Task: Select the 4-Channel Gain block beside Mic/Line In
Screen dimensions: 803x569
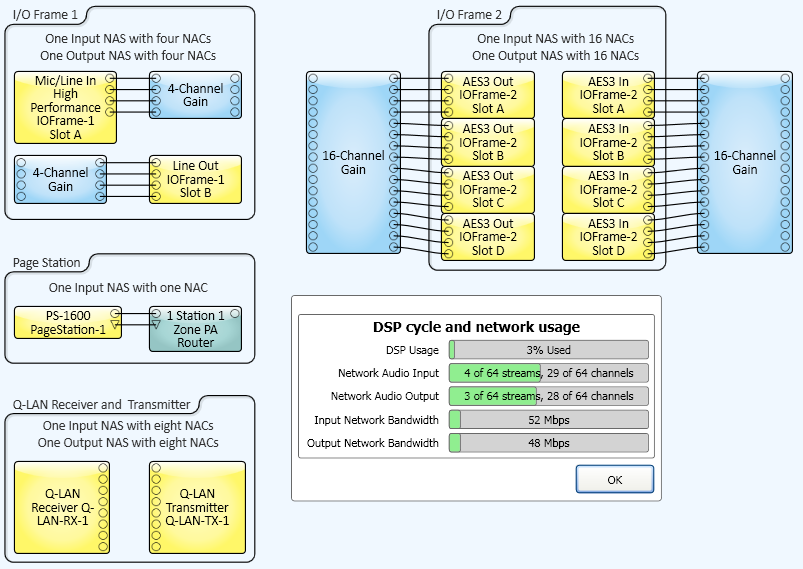Action: pos(195,95)
